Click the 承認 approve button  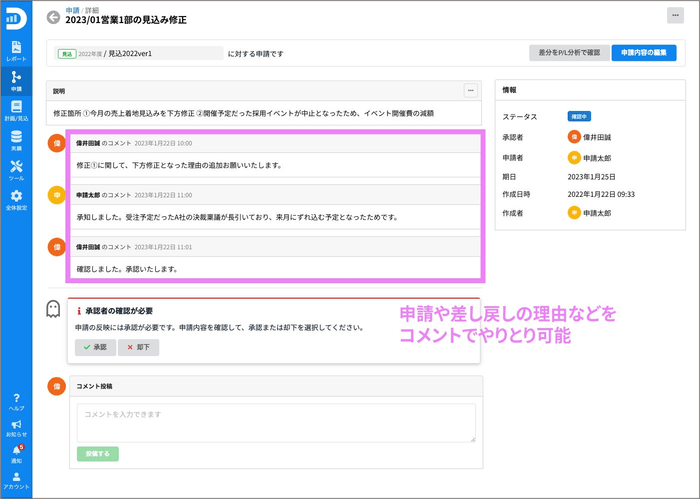tap(95, 347)
